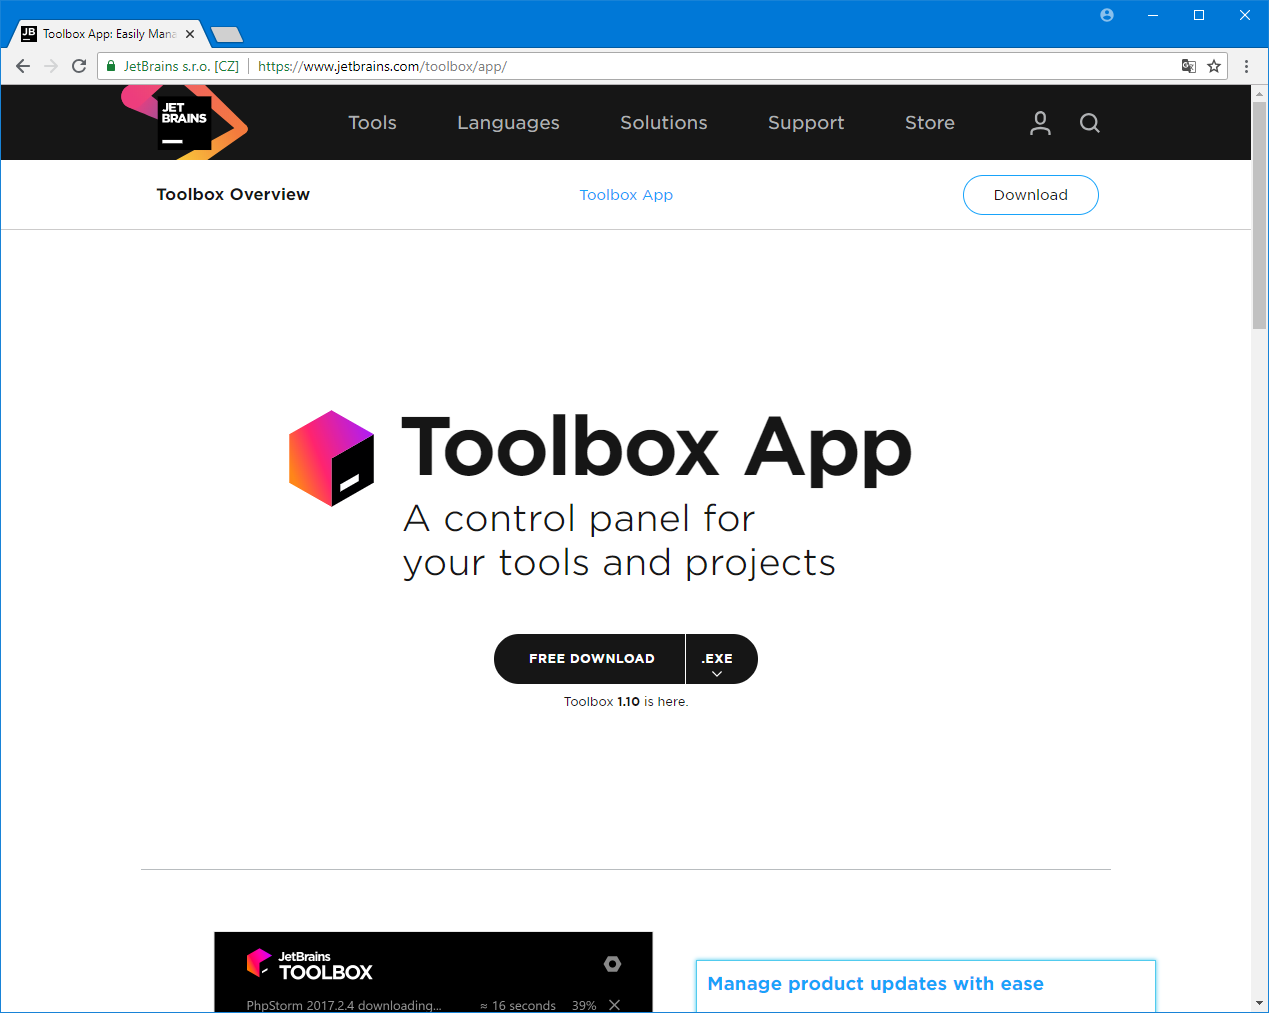Click the 'JetBrains s.r.o. [CZ]' certificate label

pyautogui.click(x=181, y=66)
